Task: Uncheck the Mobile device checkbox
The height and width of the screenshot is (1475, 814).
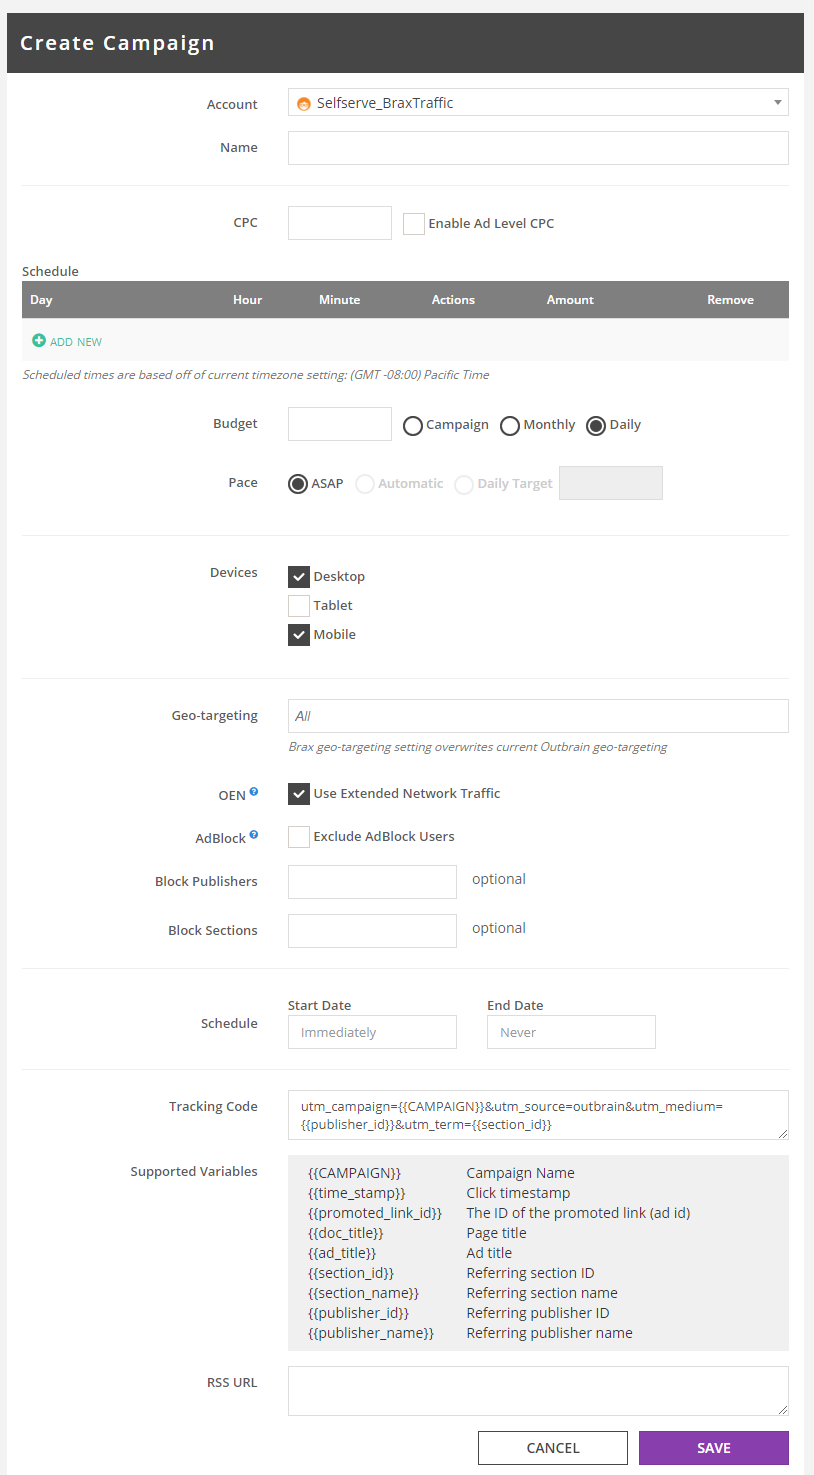Action: click(x=299, y=635)
